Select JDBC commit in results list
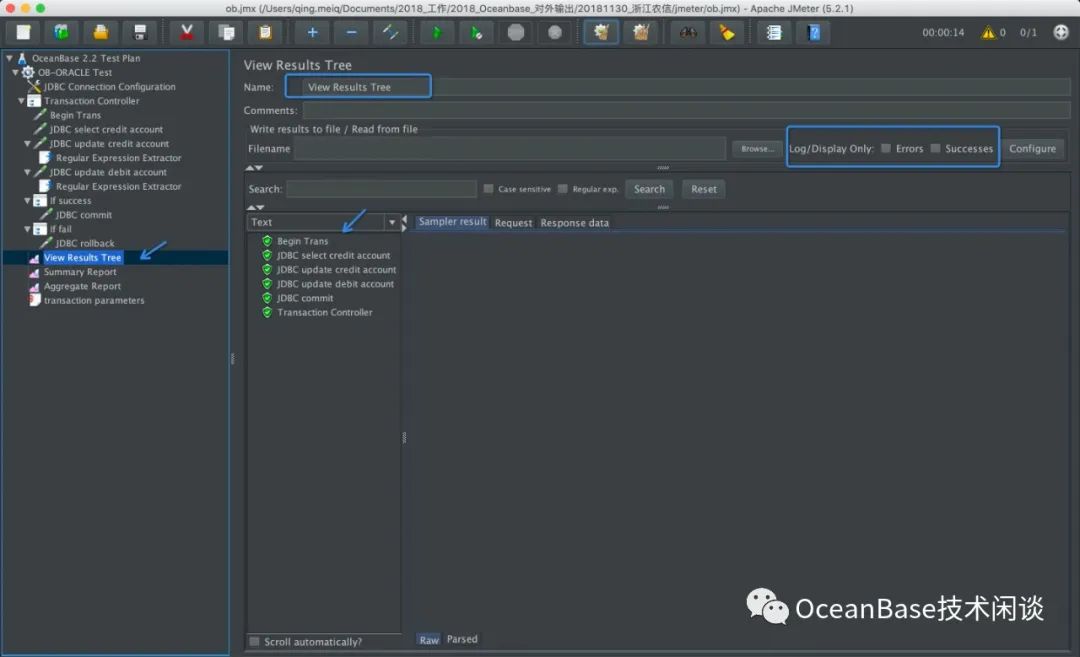The image size is (1080, 657). click(305, 298)
